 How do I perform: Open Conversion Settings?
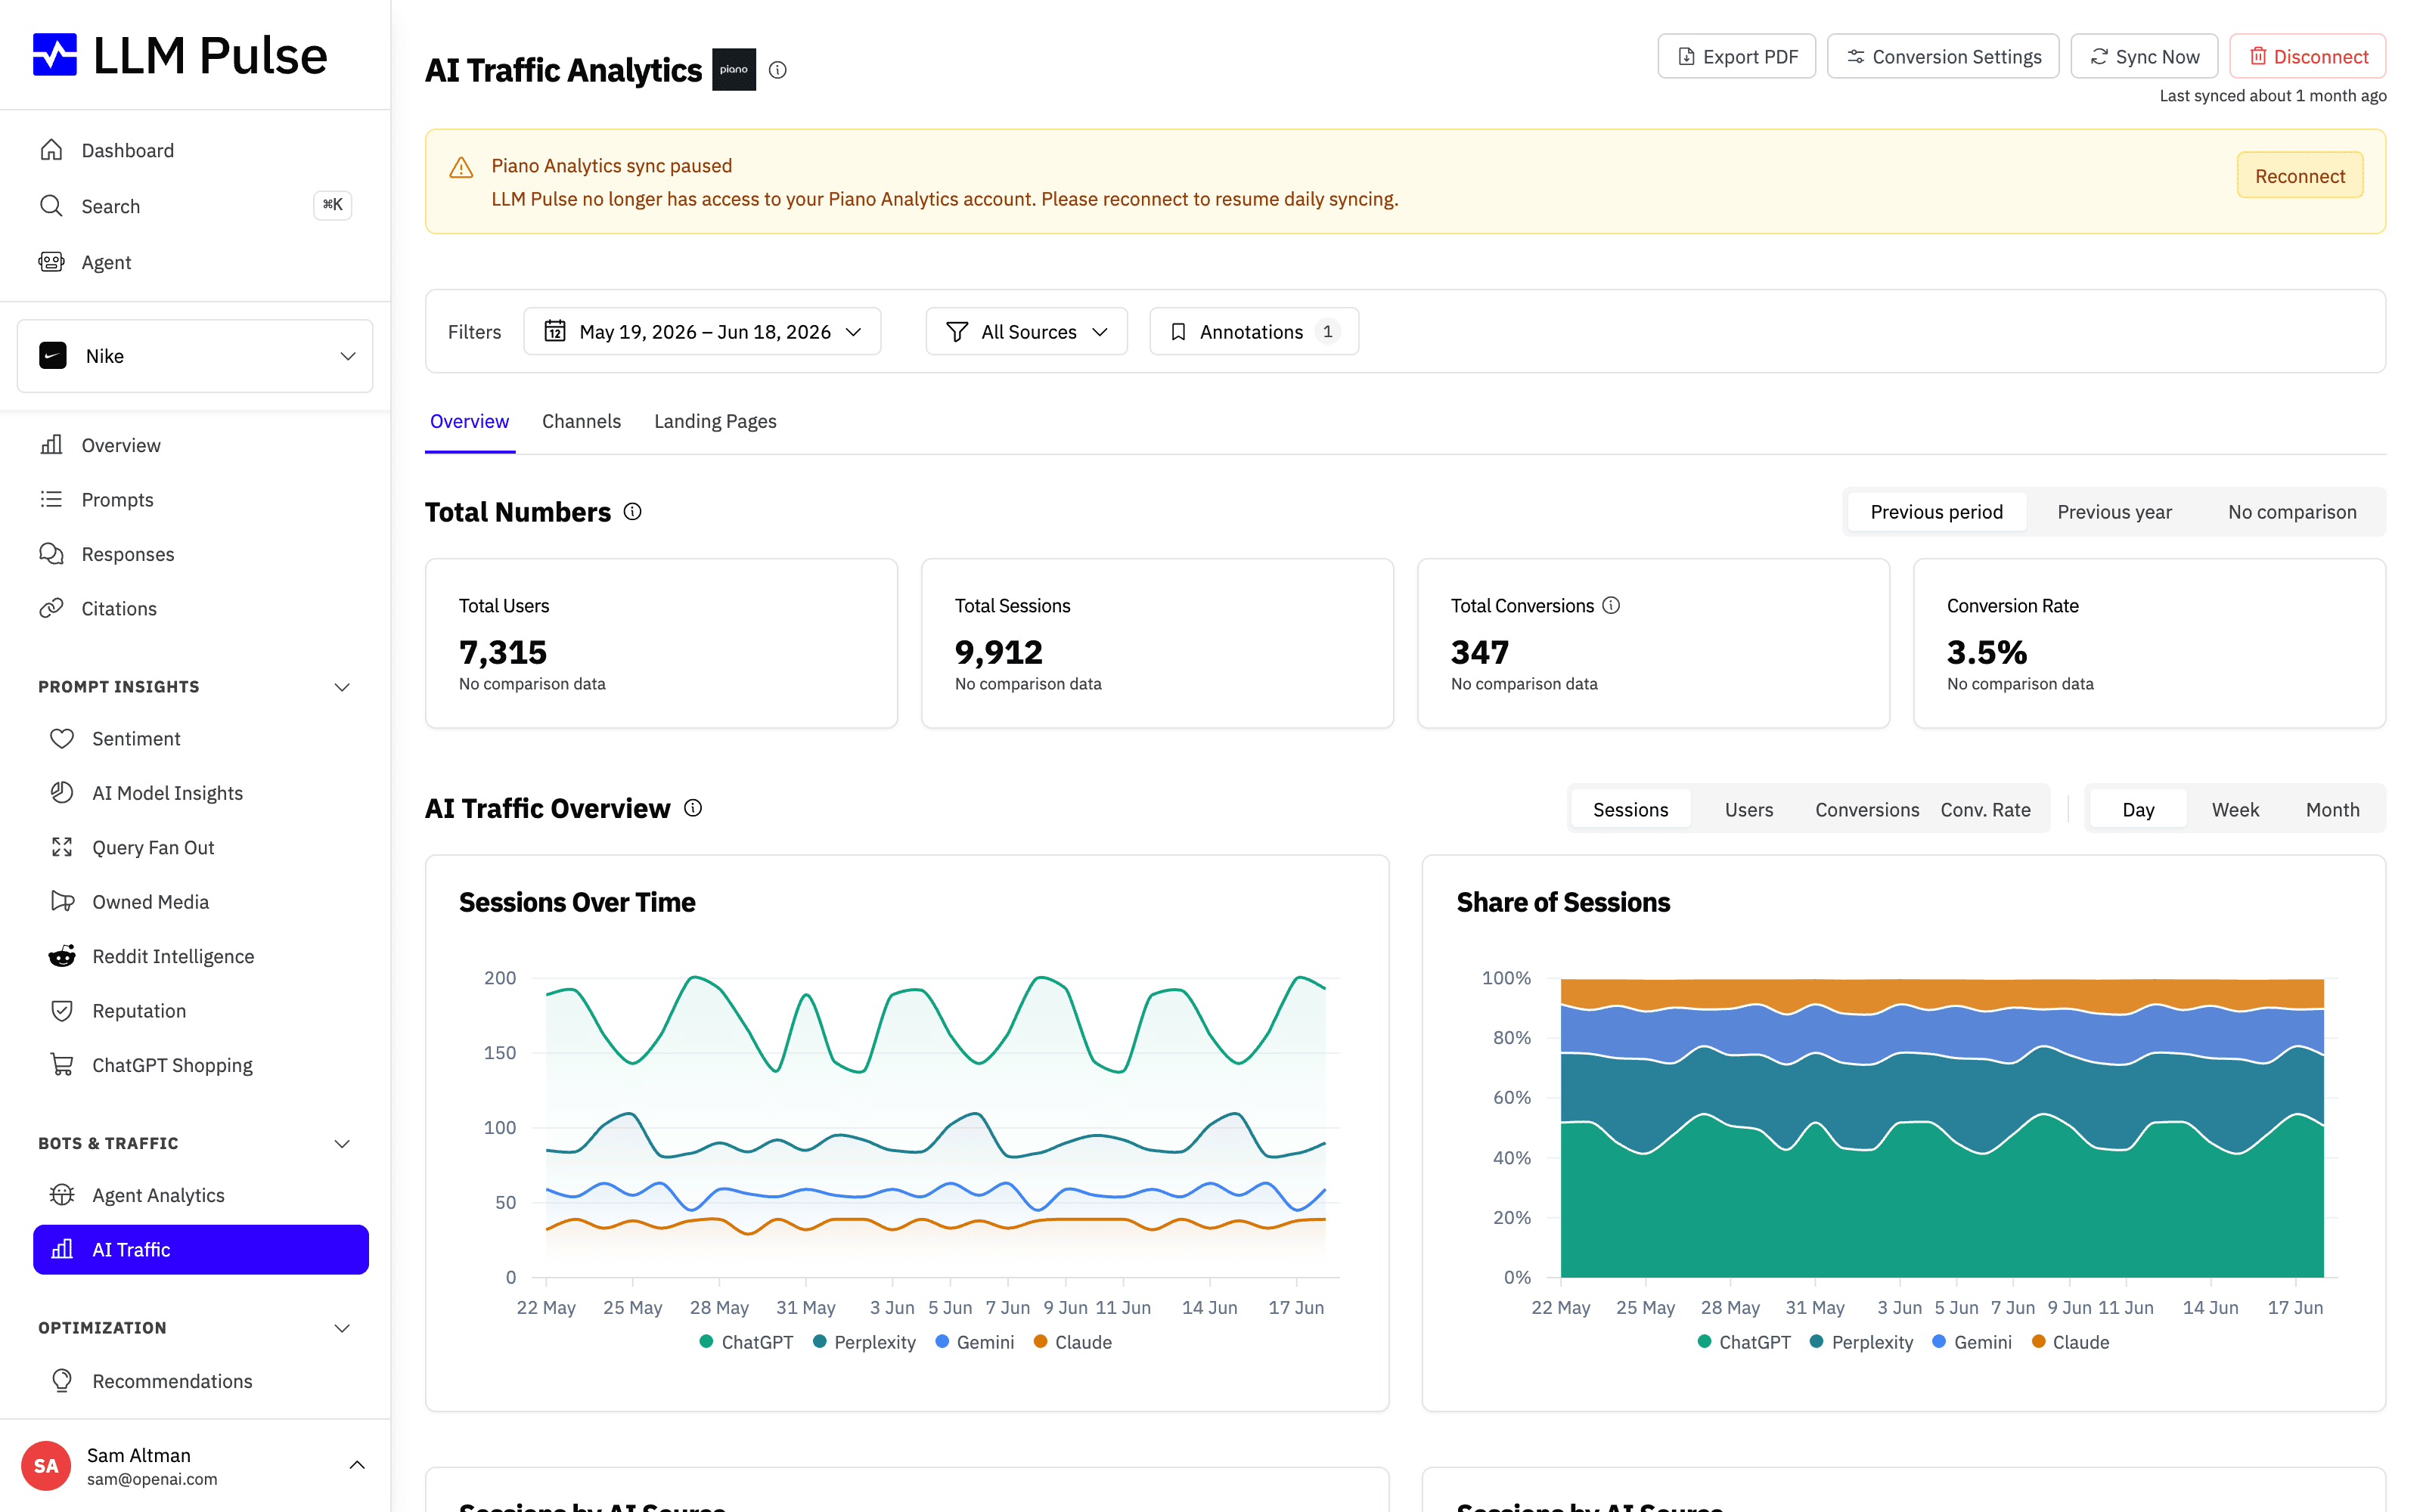tap(1942, 56)
